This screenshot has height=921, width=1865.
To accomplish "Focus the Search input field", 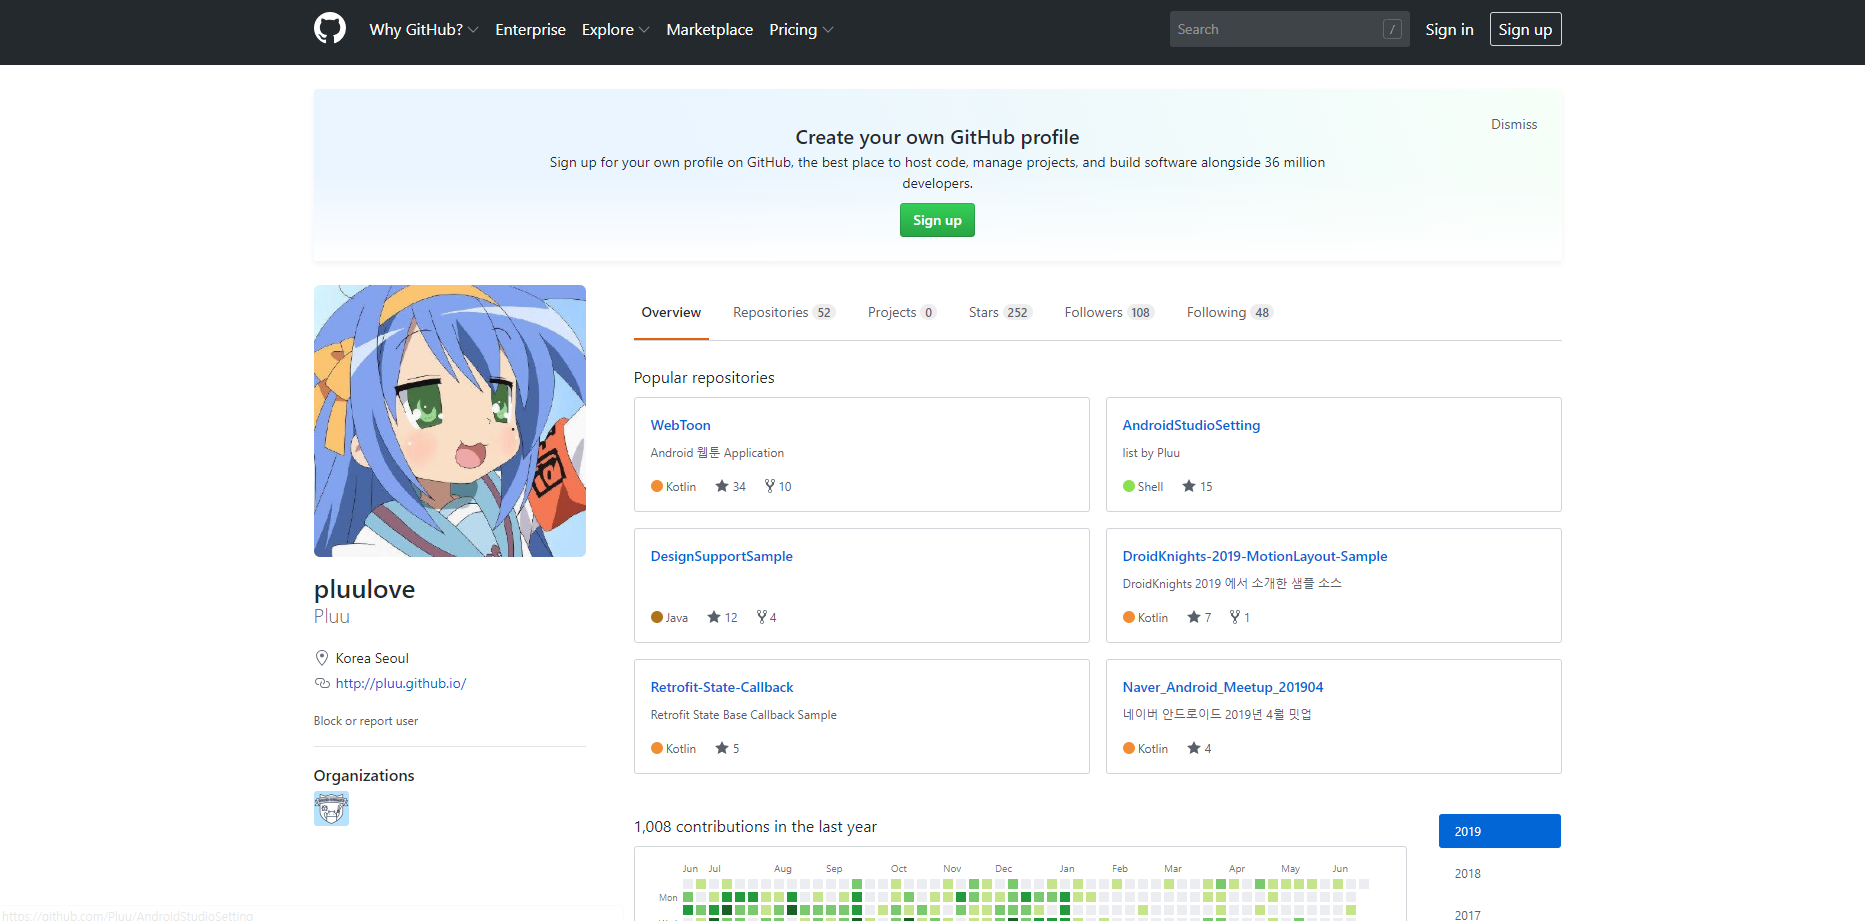I will coord(1289,29).
